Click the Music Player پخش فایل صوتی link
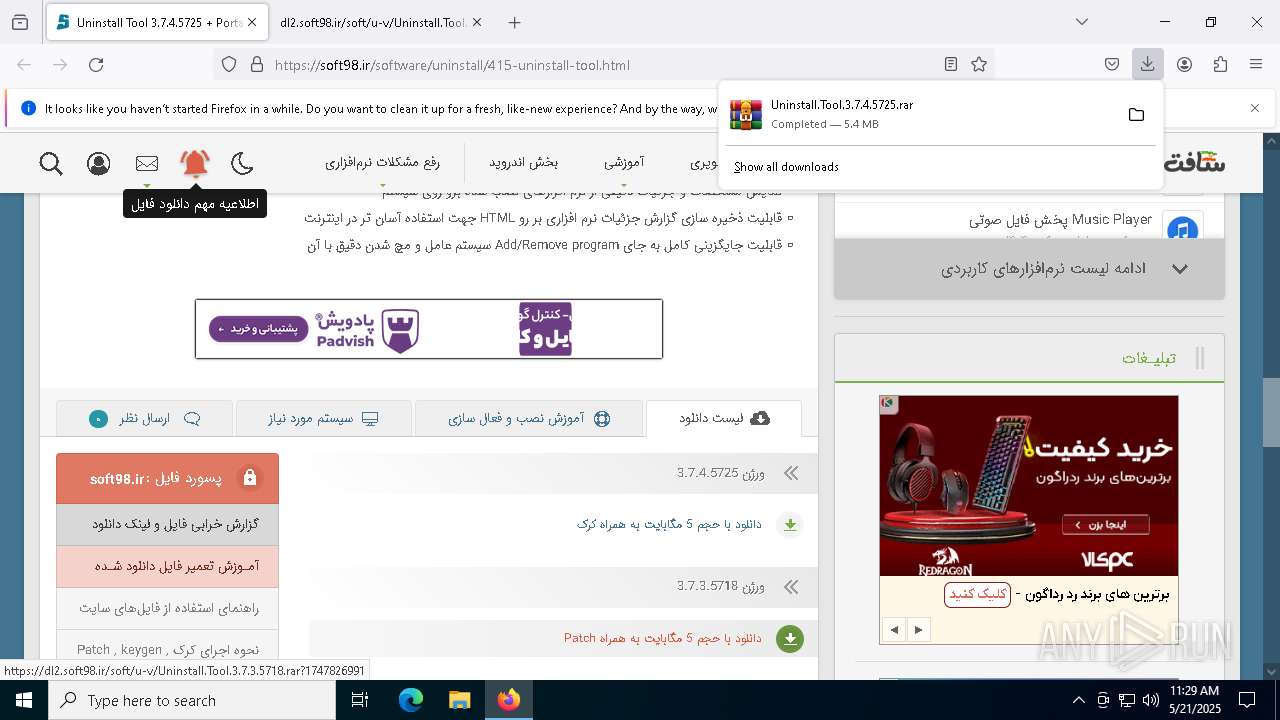 [x=1061, y=219]
